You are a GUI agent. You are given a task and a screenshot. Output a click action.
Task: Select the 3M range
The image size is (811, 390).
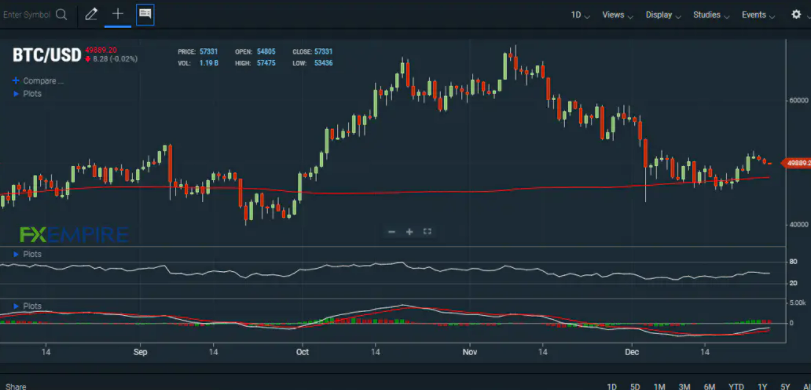[684, 386]
